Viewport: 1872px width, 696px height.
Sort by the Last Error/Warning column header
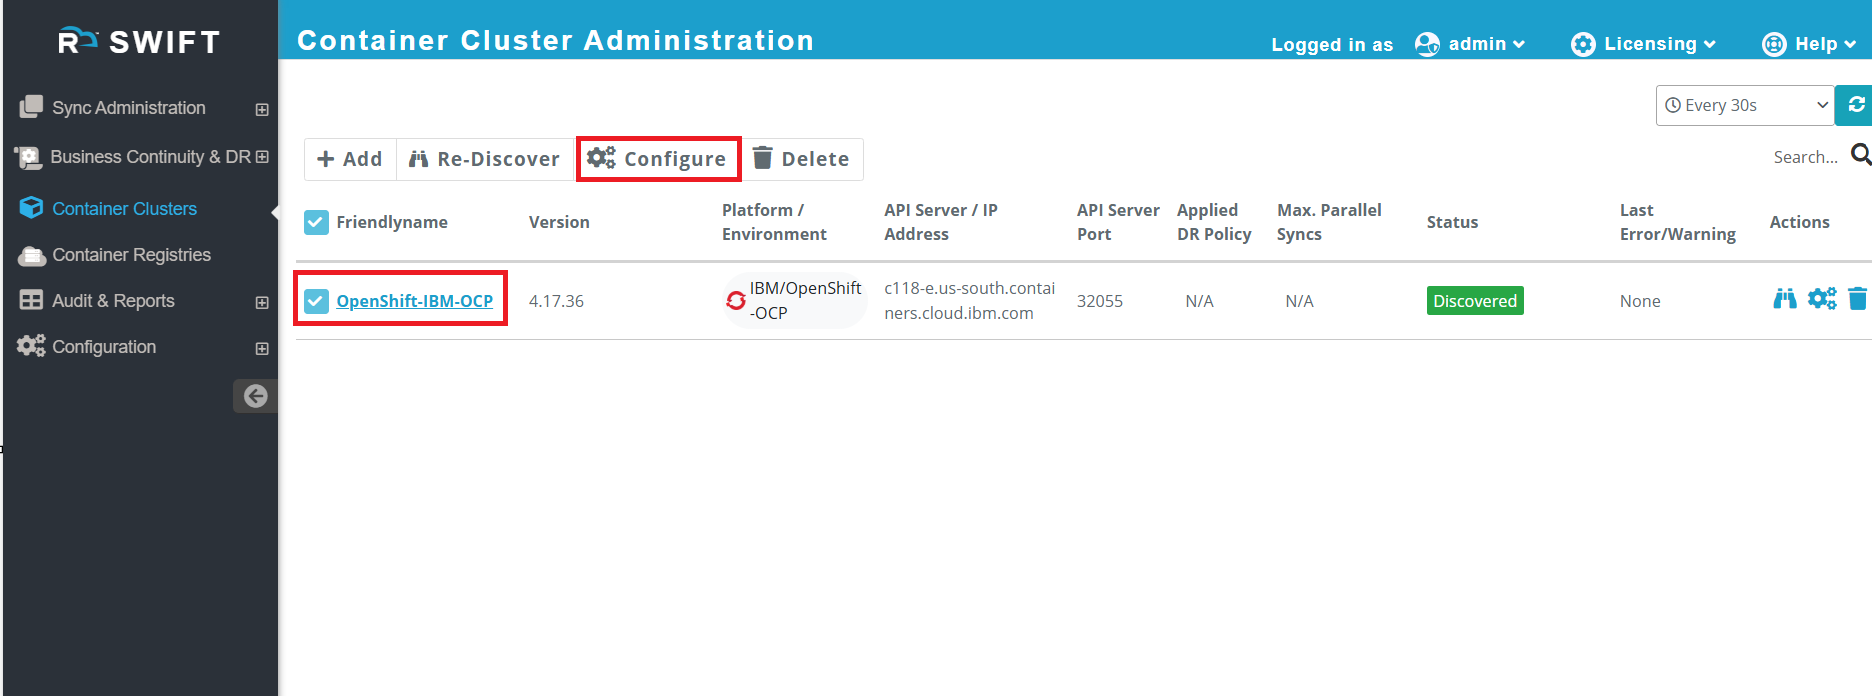(x=1678, y=222)
